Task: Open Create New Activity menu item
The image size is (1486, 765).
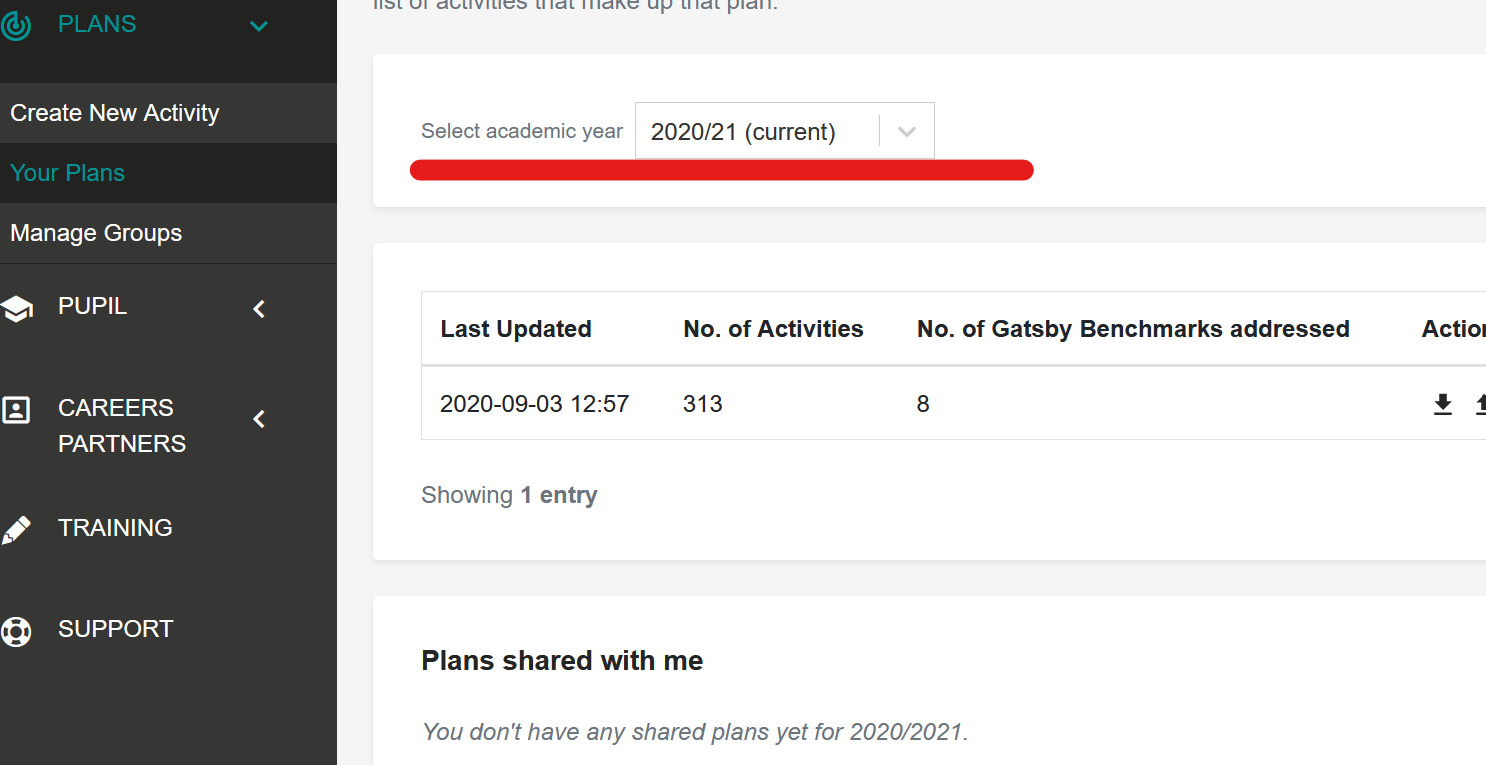Action: click(x=115, y=113)
